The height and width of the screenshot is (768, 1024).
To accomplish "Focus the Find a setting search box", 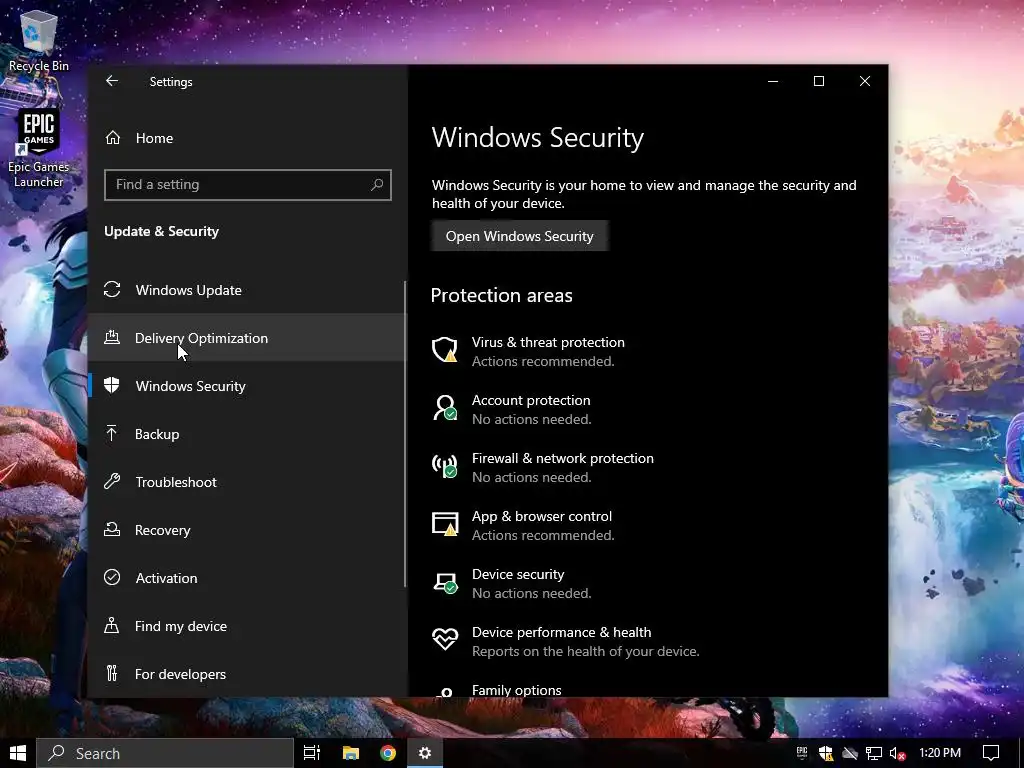I will [248, 185].
